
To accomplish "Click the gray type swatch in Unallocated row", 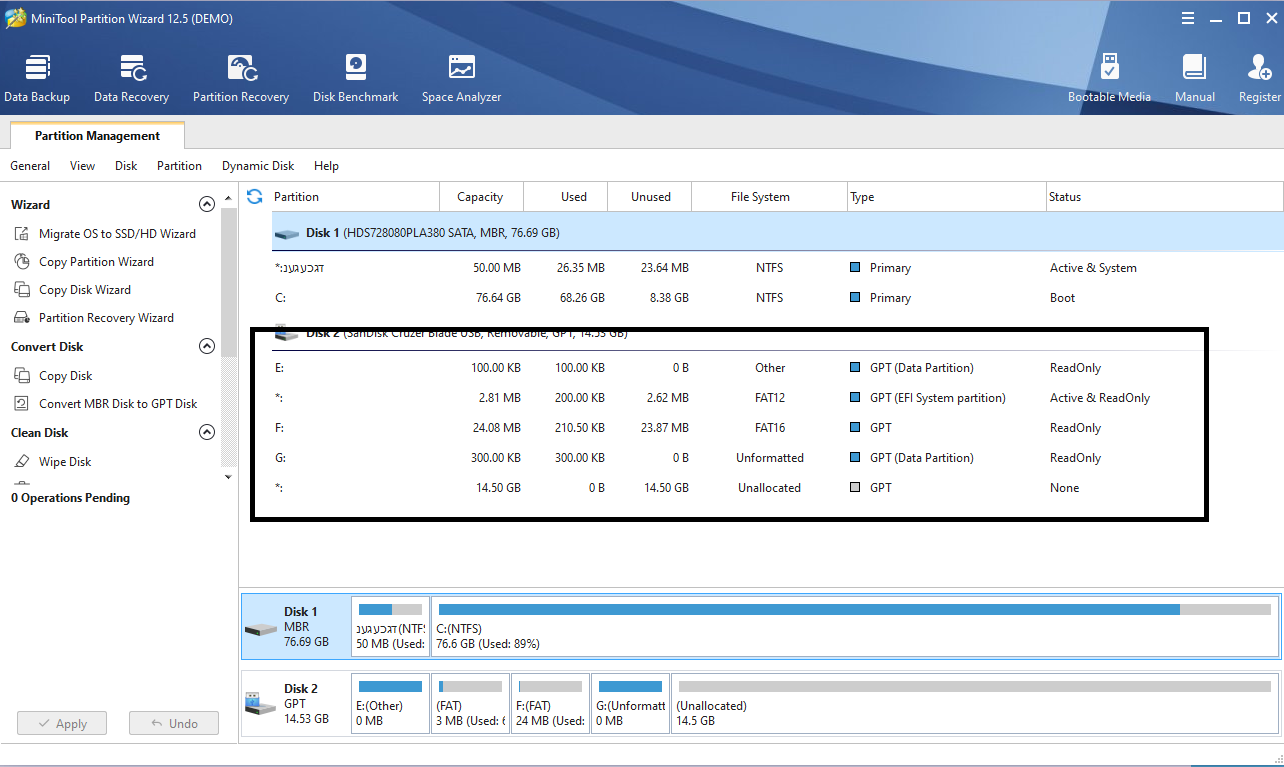I will (855, 488).
